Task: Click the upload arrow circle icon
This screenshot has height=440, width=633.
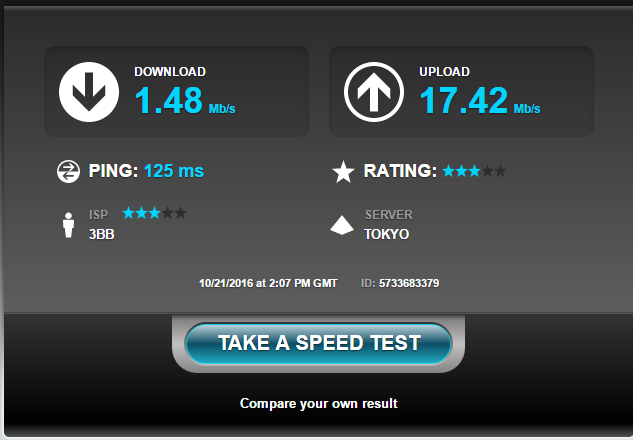Action: click(x=374, y=92)
